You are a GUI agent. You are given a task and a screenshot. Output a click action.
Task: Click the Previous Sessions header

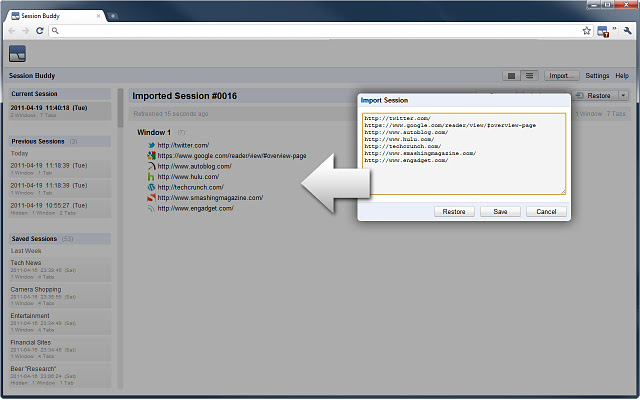[60, 142]
